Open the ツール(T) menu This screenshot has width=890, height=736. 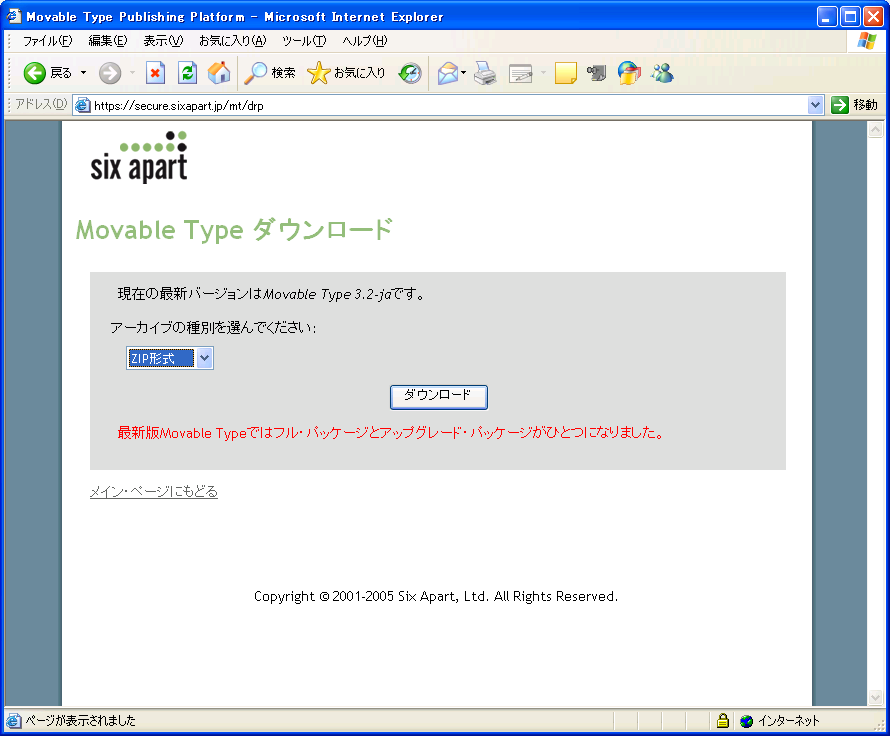click(304, 41)
